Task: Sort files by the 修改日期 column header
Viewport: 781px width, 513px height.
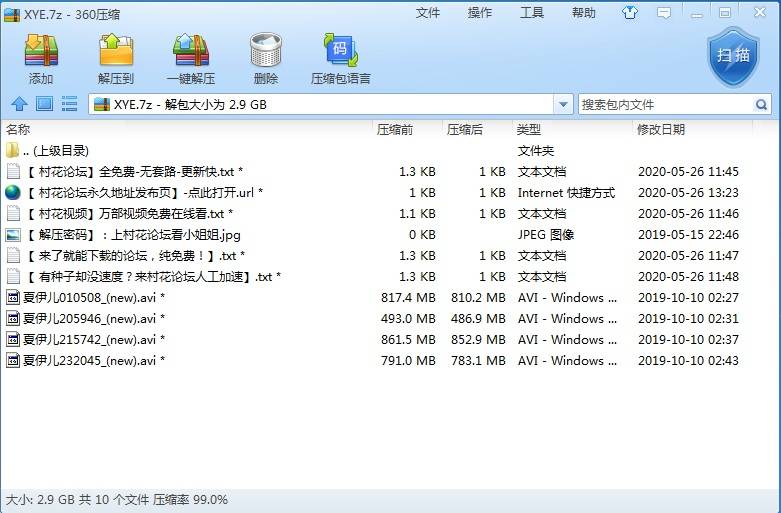Action: point(660,129)
